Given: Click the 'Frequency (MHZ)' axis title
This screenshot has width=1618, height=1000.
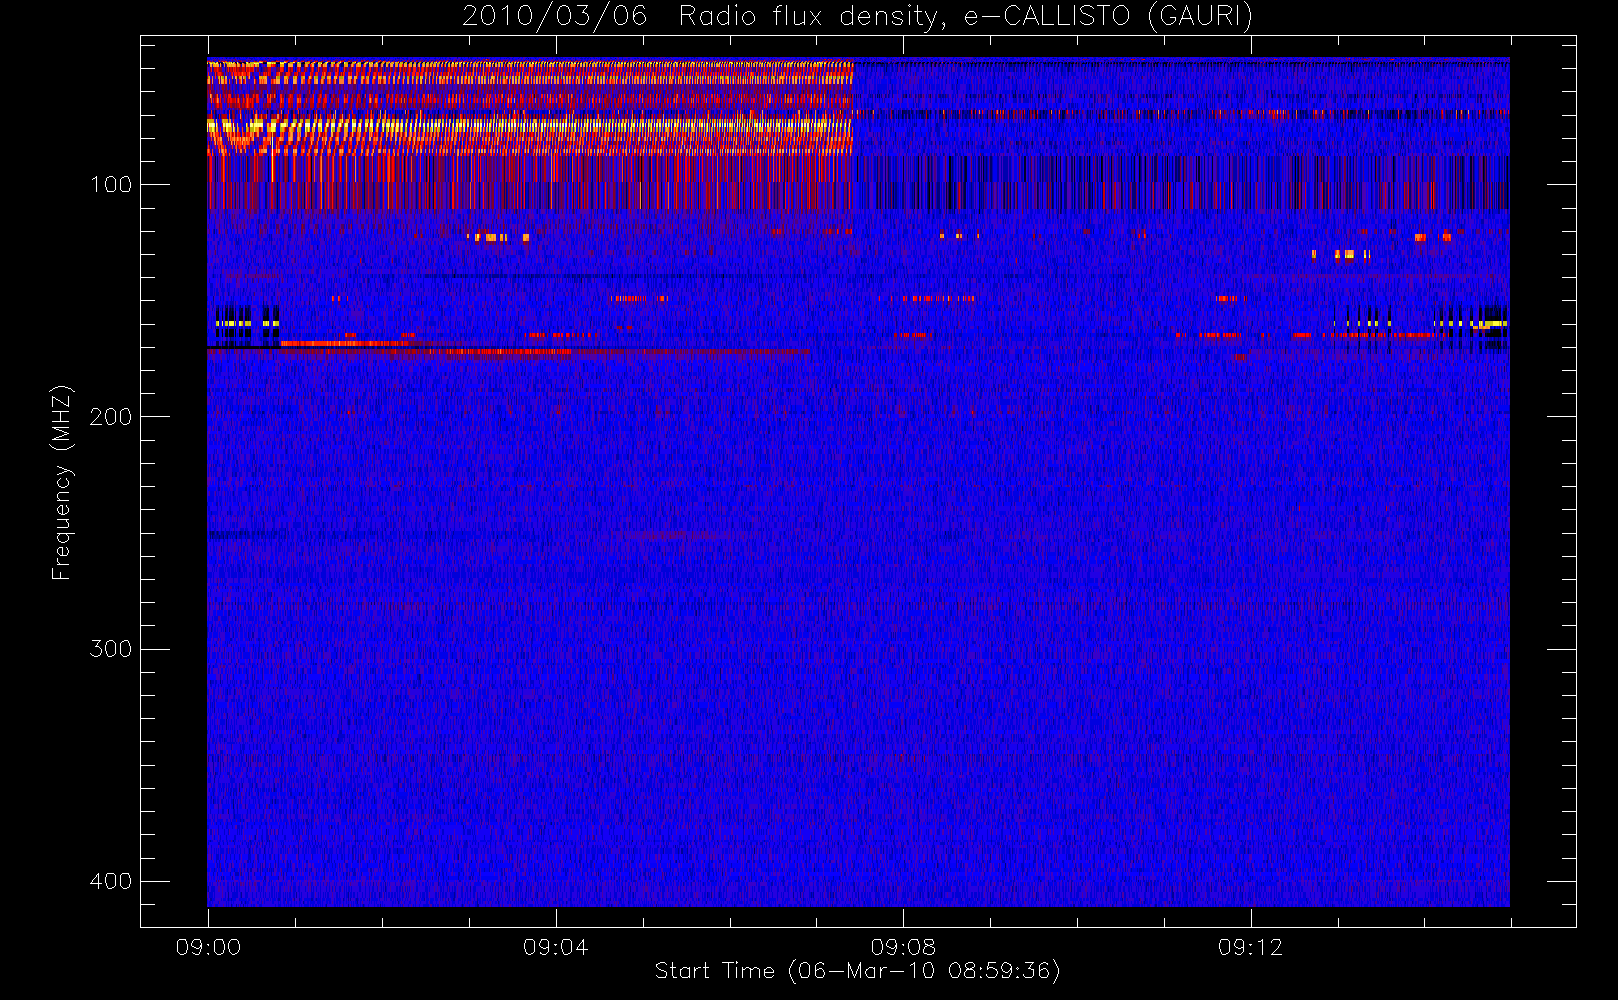Looking at the screenshot, I should tap(62, 482).
